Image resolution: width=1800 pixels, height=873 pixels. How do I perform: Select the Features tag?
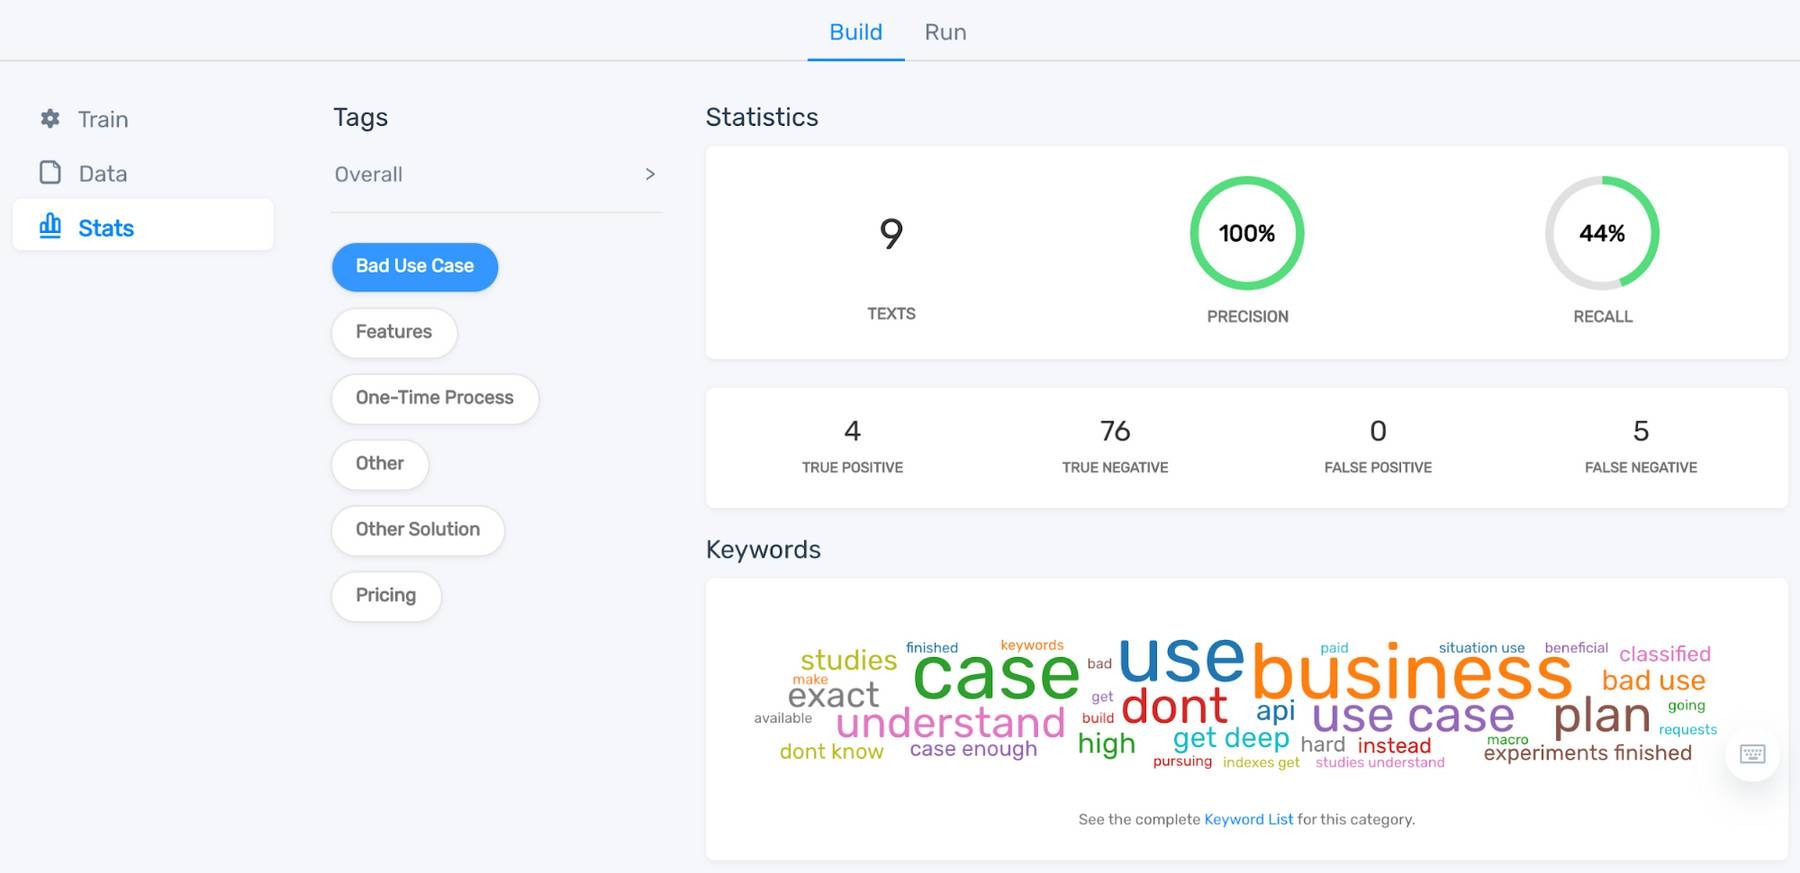point(394,332)
